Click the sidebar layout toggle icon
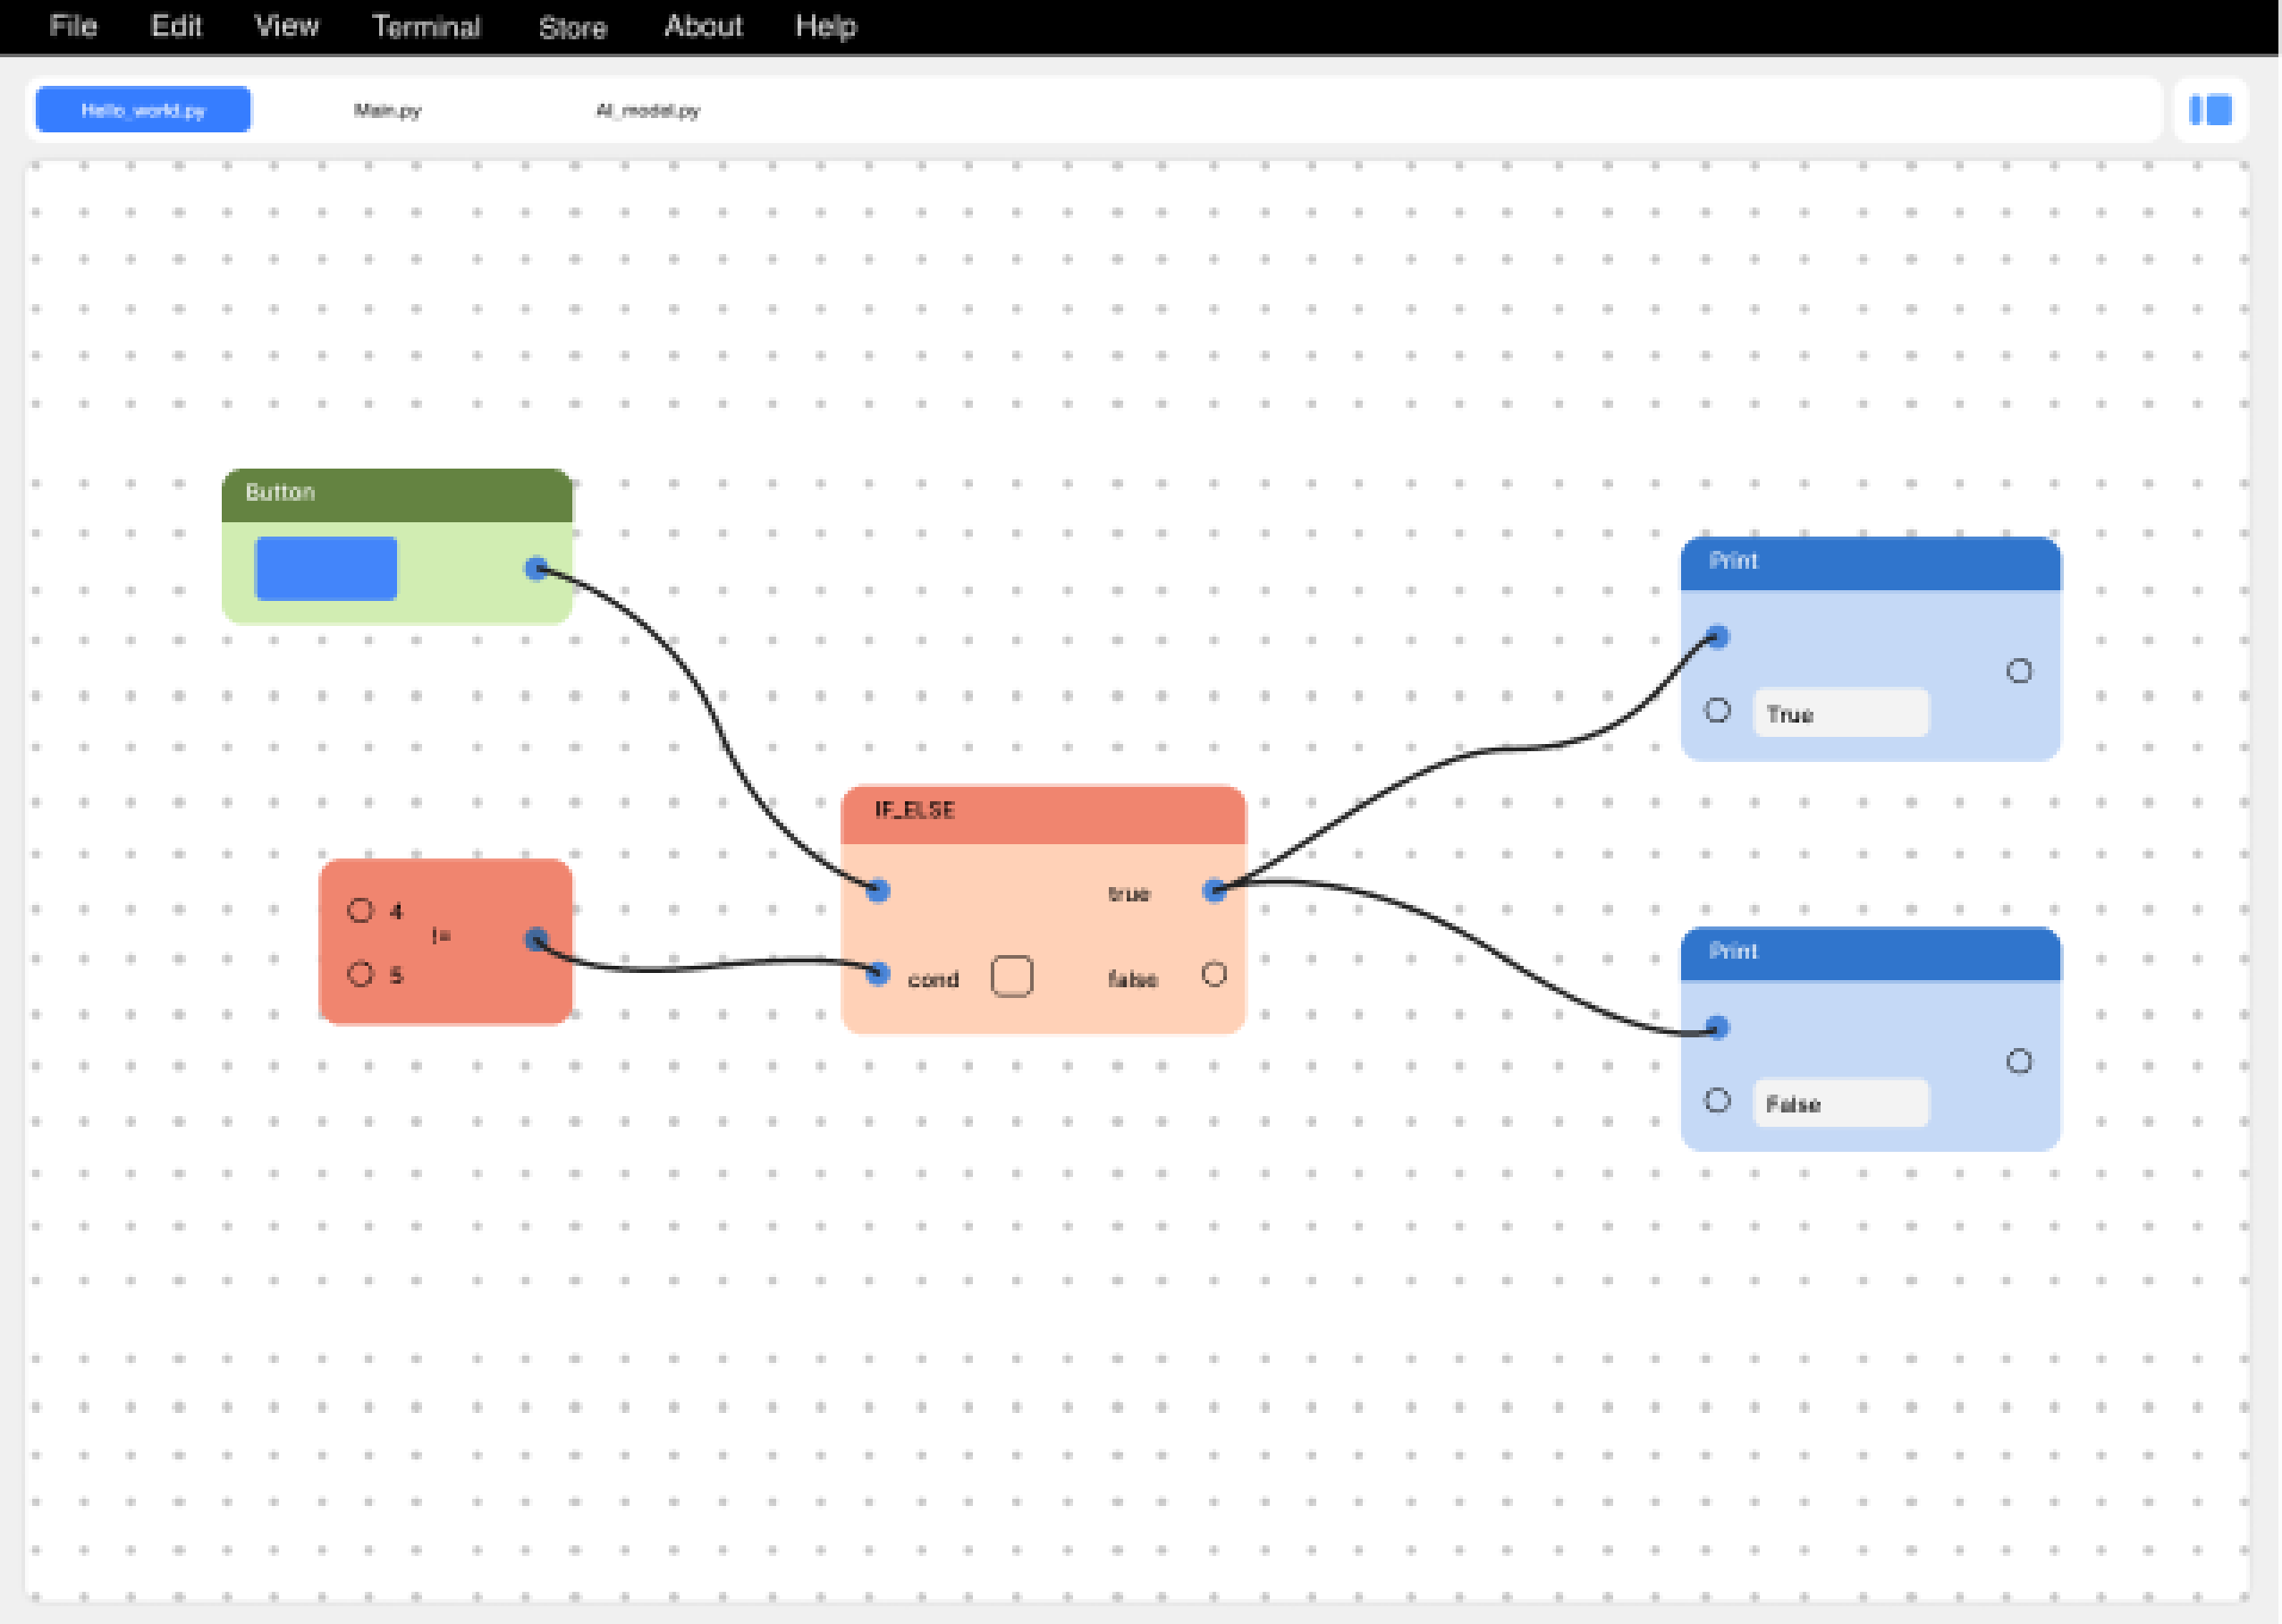This screenshot has height=1624, width=2282. [2210, 110]
